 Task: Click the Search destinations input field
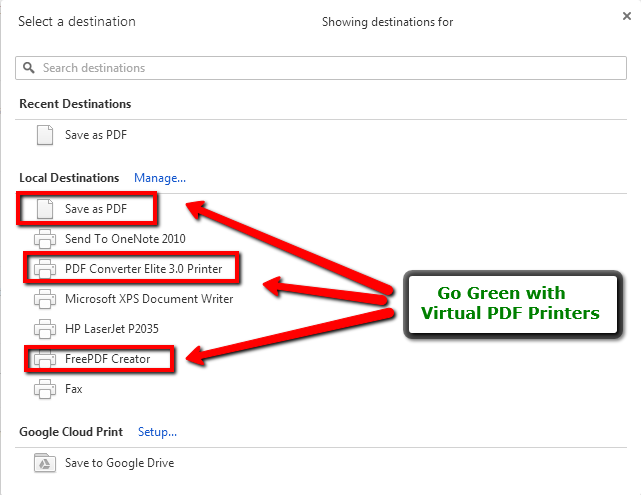click(321, 68)
